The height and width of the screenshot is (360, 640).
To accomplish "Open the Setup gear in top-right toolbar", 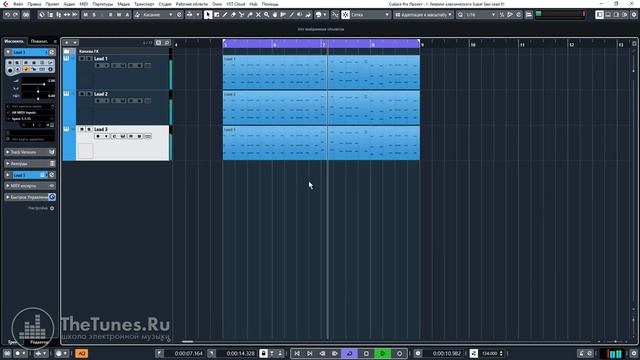I will pos(634,15).
